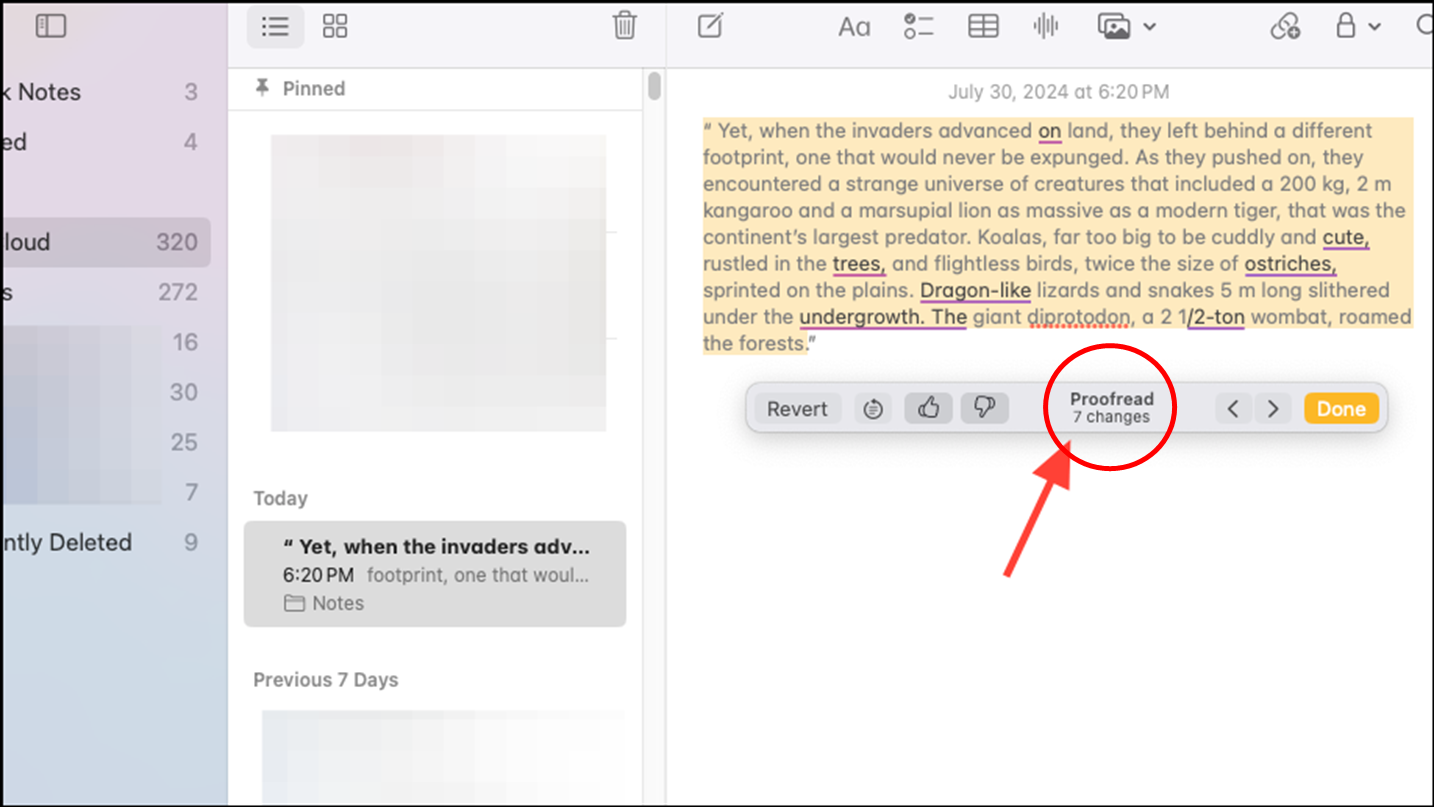Click the misspelled word "diprotodon"
1434x807 pixels.
(1079, 318)
